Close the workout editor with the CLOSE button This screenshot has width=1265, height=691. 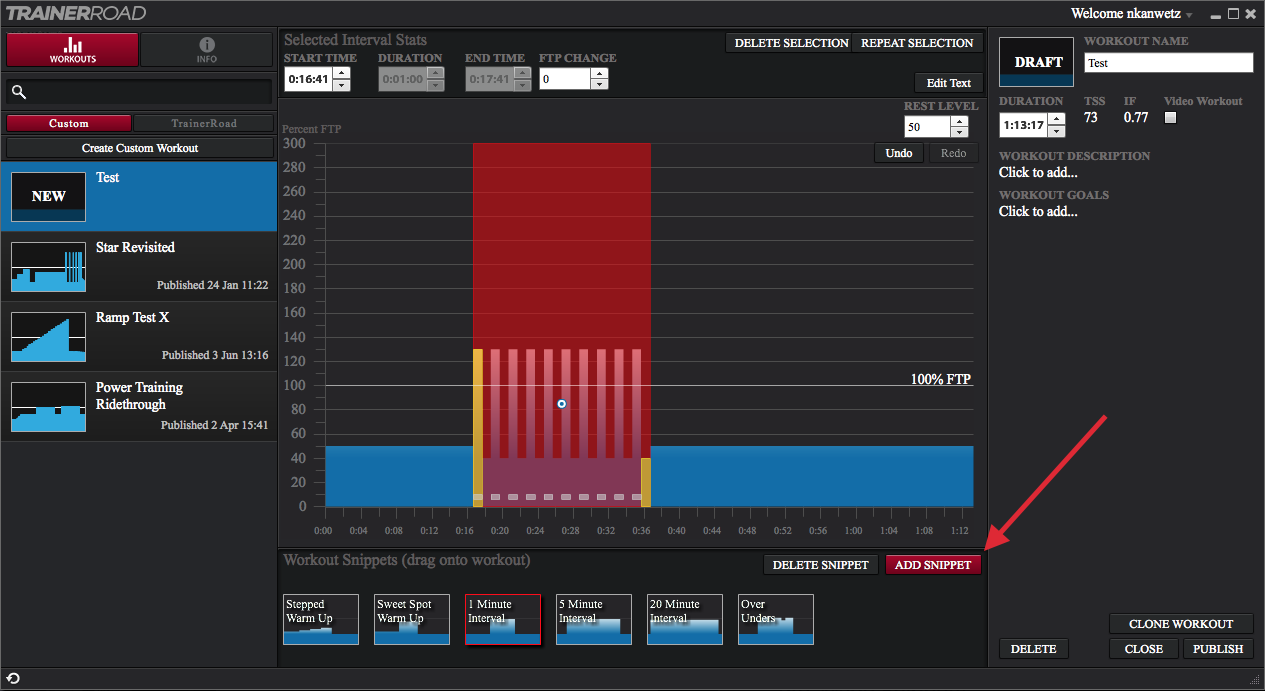[1144, 649]
